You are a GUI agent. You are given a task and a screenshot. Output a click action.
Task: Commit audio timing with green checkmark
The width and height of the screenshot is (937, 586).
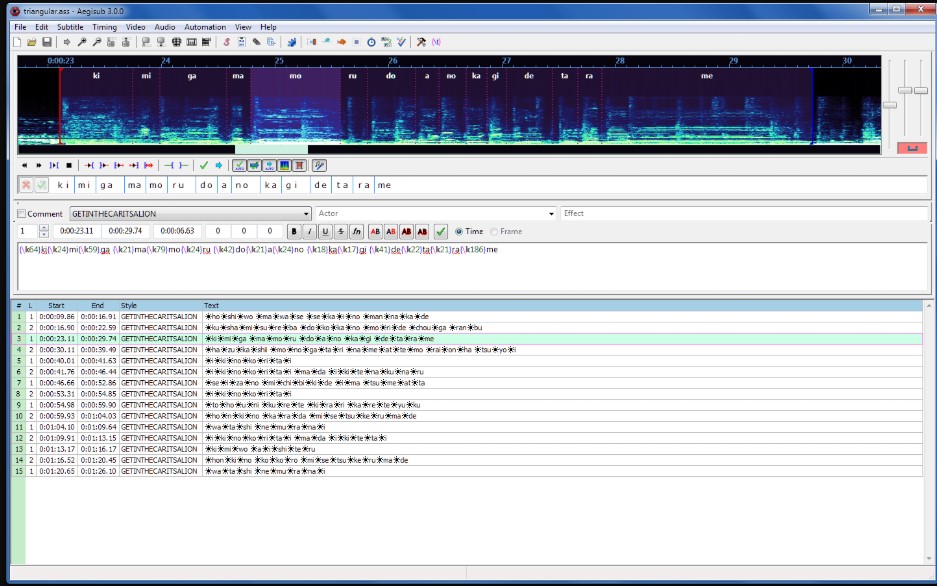204,165
